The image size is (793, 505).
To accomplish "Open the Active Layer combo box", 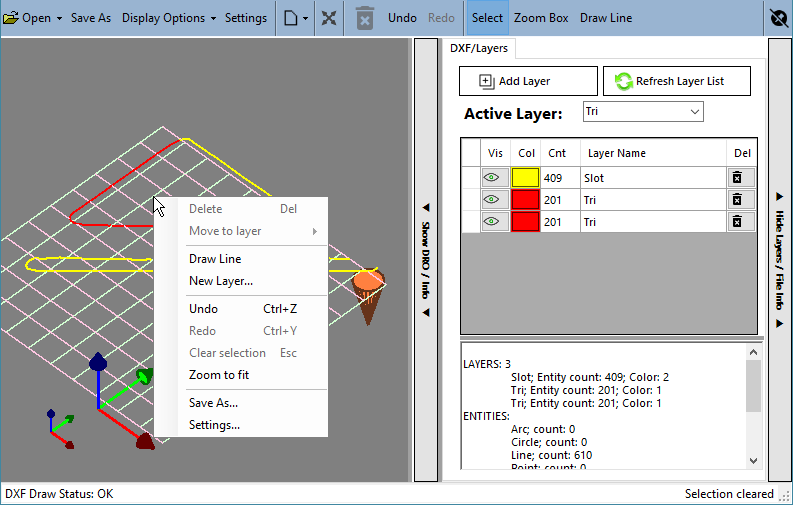I will [643, 112].
